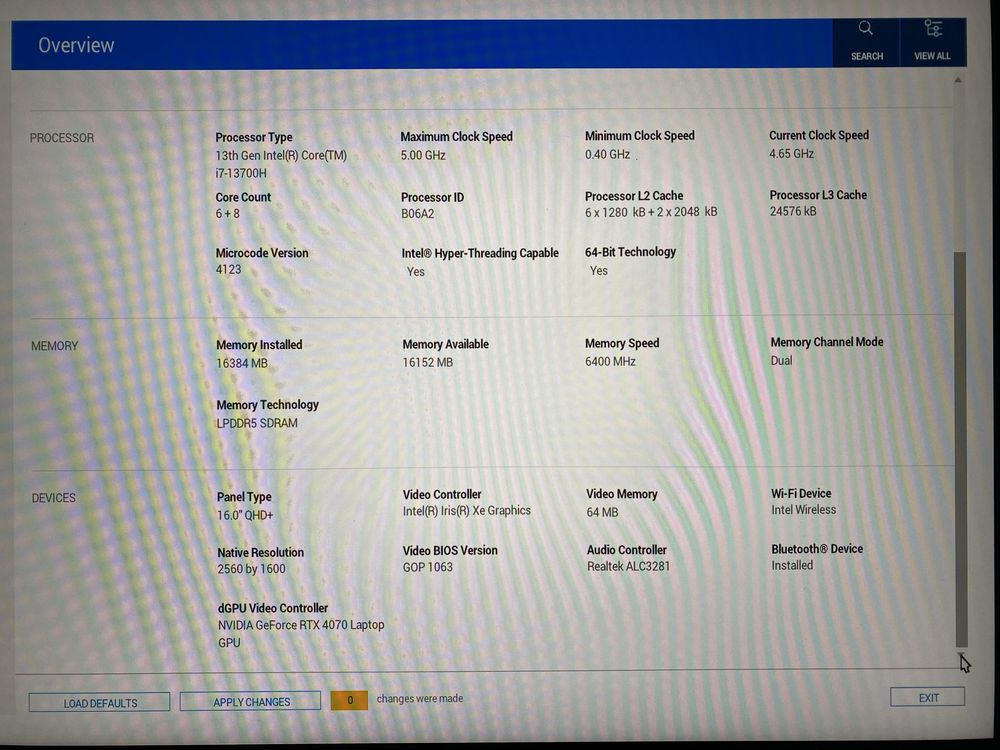Select the Microcode Version label
1000x750 pixels.
coord(261,253)
